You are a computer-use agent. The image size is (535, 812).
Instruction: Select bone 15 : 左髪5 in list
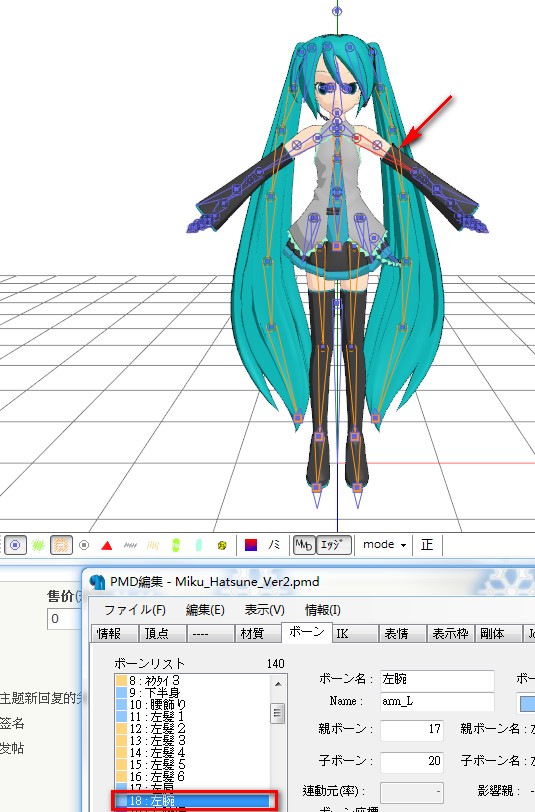(x=192, y=764)
